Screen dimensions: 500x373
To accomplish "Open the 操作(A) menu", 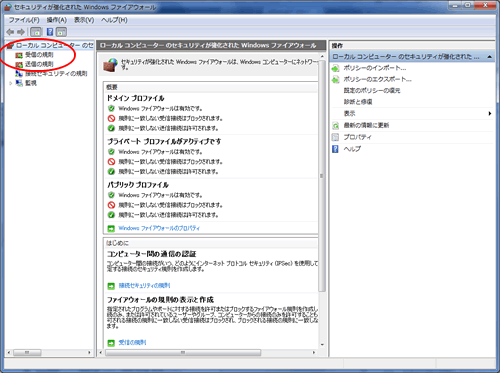I will 57,20.
